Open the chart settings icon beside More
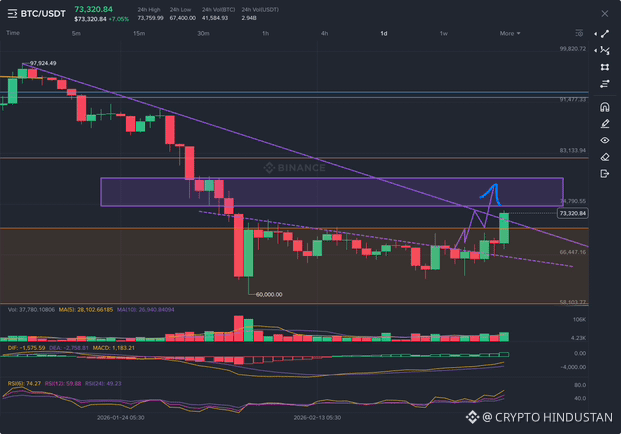 (x=579, y=33)
